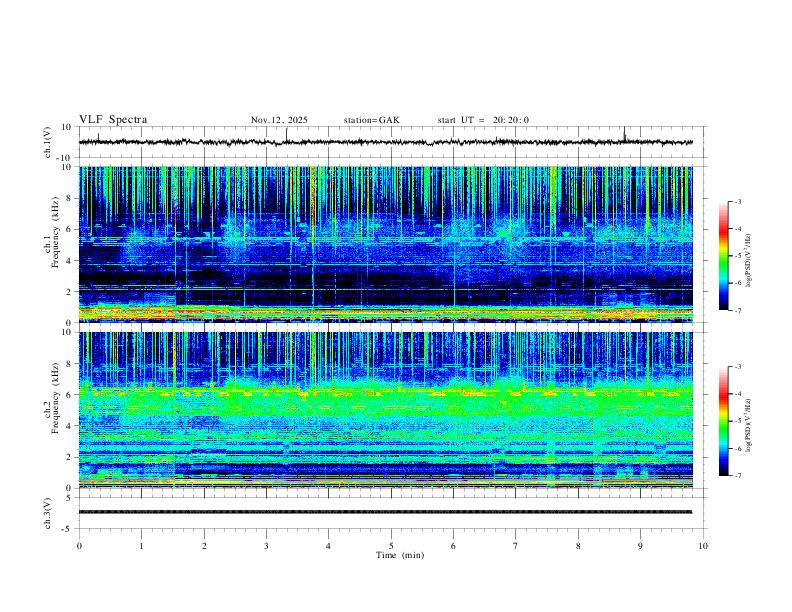
Task: Click the "VLF Spectra" title text
Action: (x=113, y=120)
